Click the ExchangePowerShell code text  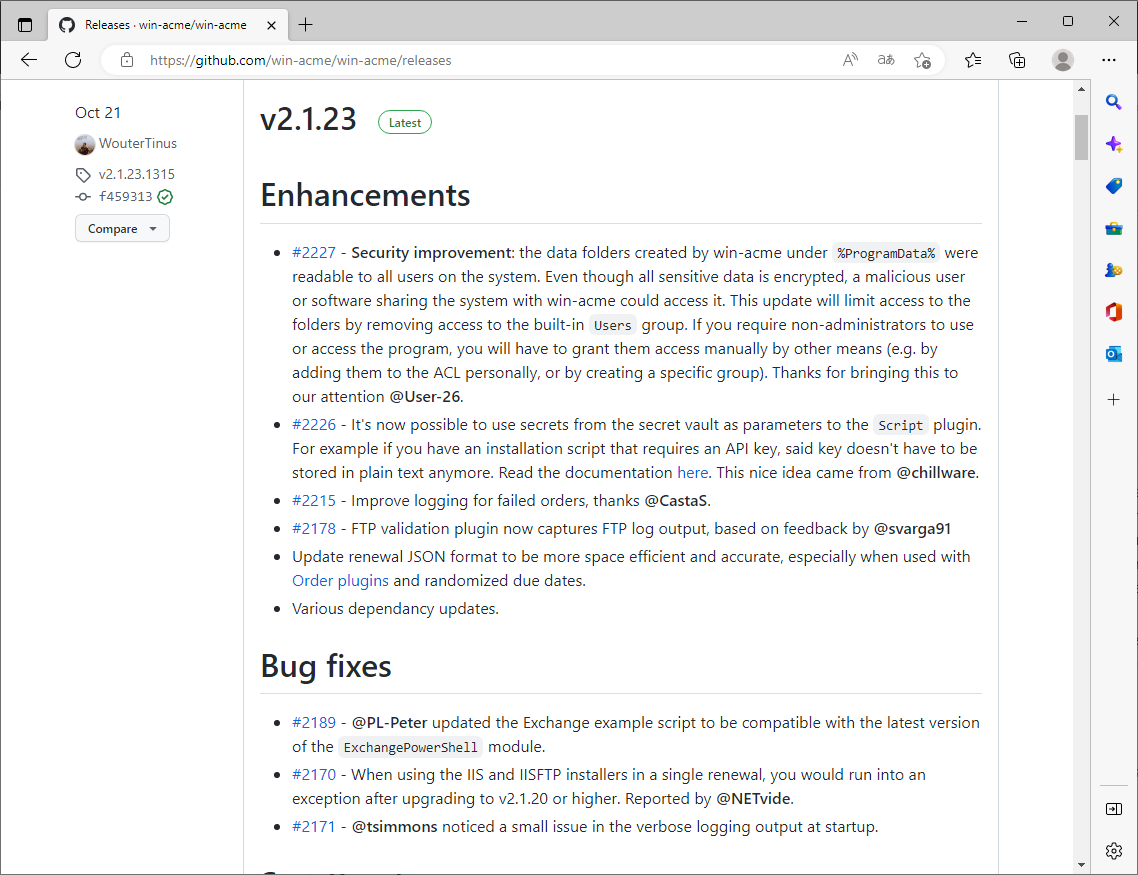(x=411, y=747)
